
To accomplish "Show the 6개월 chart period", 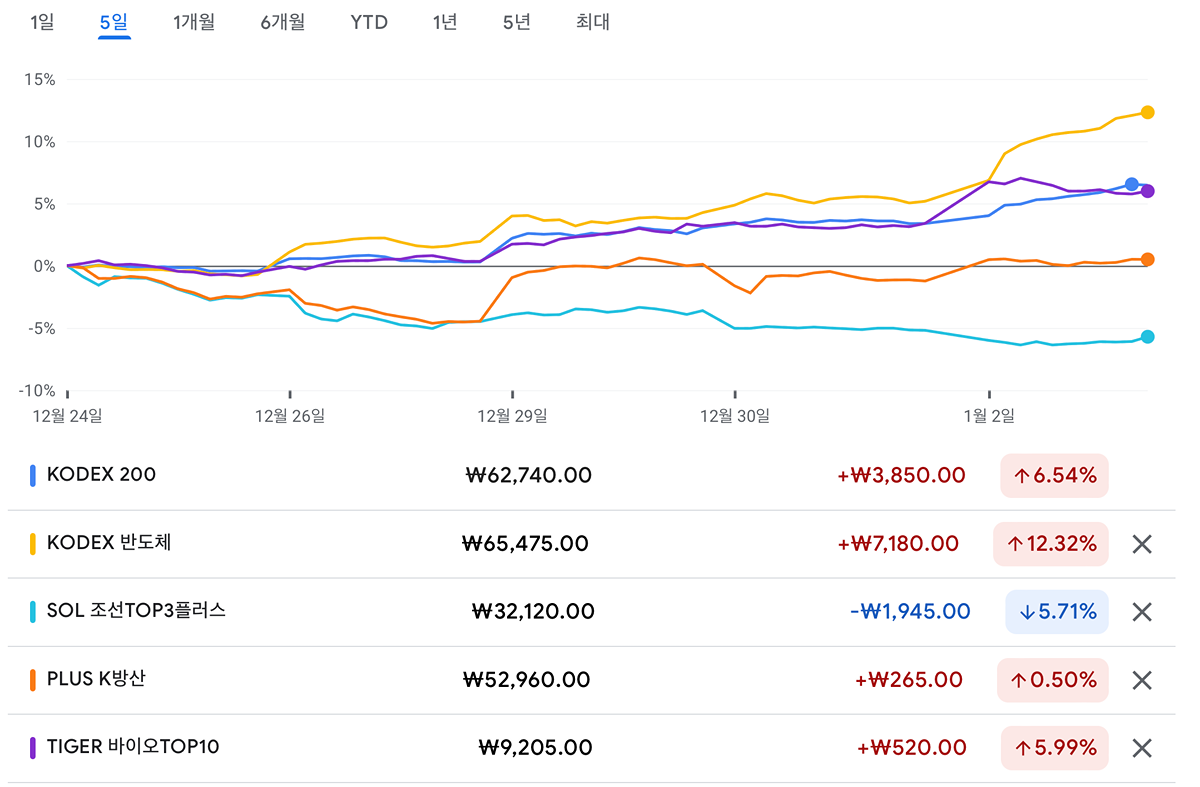I will [283, 22].
